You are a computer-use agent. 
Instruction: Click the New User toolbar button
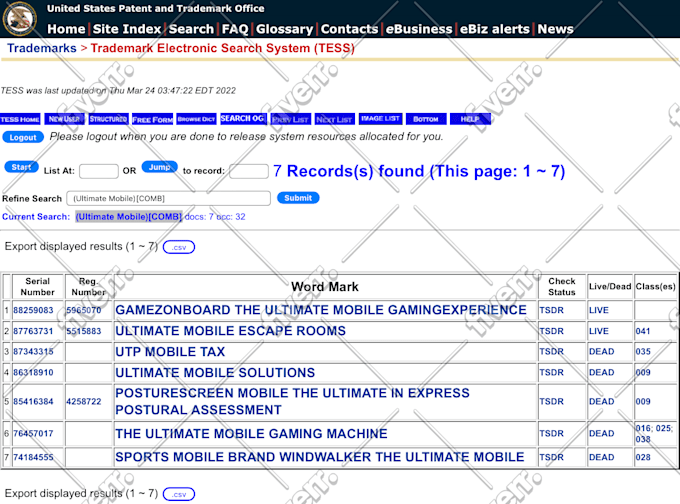64,119
